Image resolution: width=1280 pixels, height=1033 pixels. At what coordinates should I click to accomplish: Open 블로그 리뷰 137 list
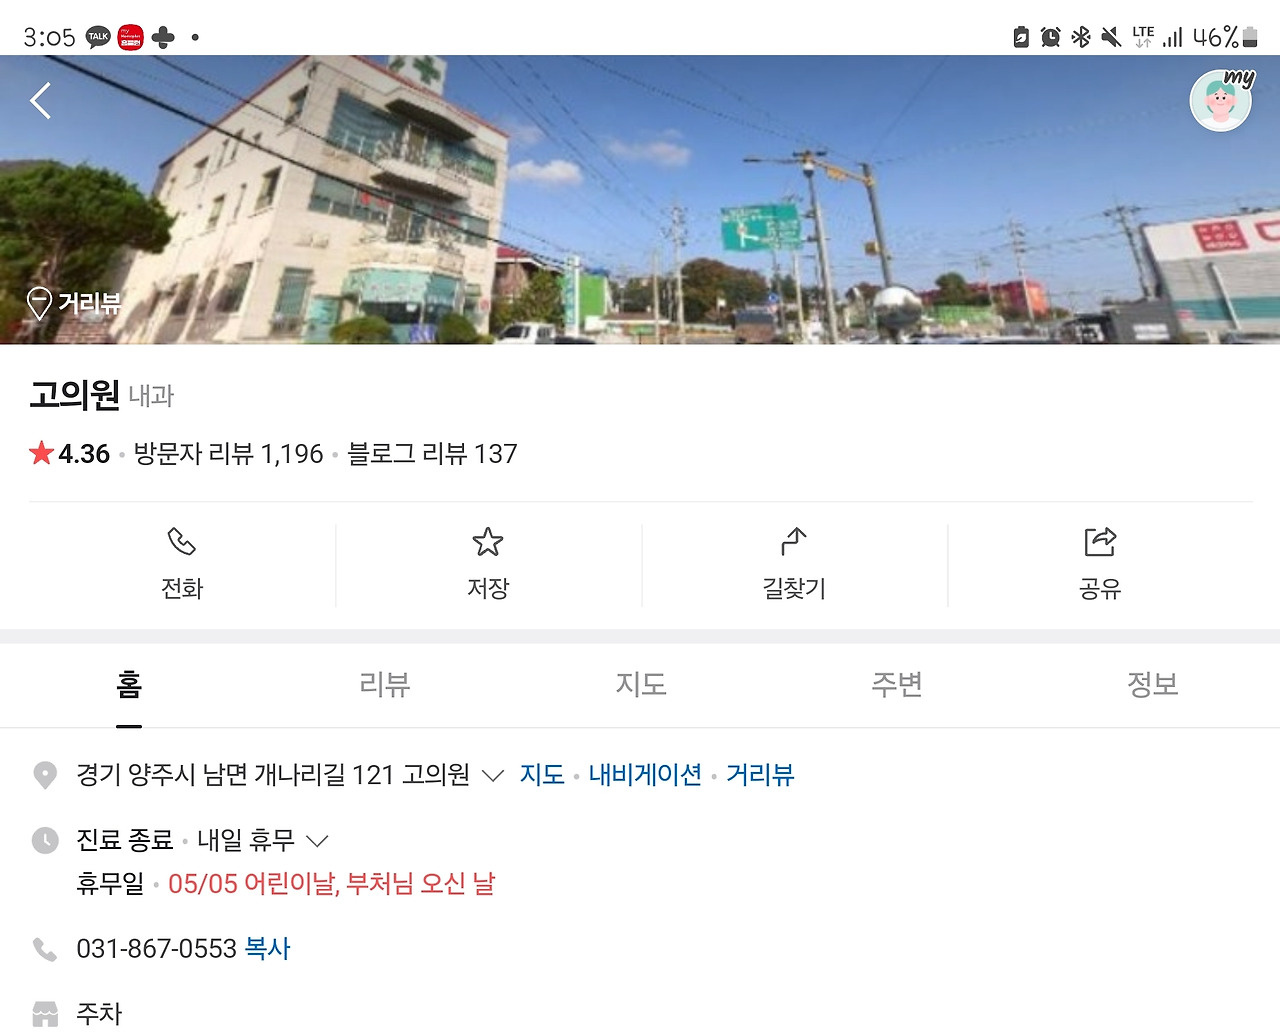[432, 454]
